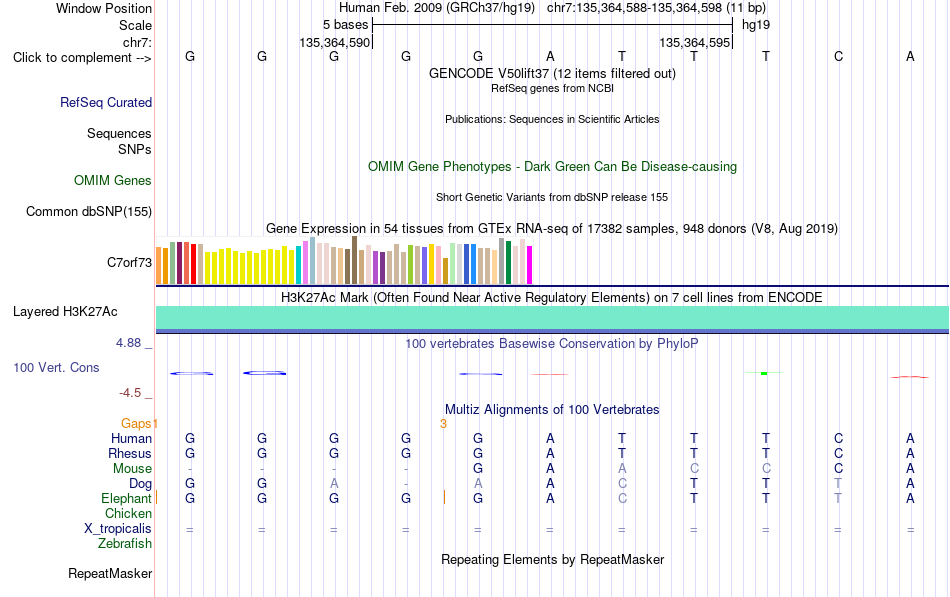Viewport: 950px width, 597px height.
Task: Click the pure red bar in GTEx chart
Action: point(193,264)
